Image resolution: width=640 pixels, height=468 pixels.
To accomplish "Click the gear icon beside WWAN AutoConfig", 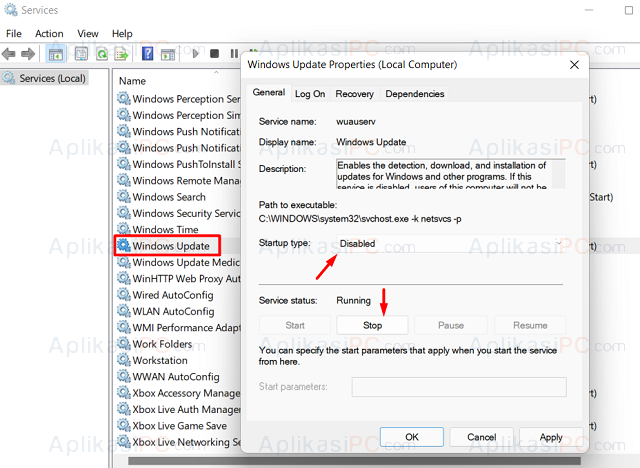I will (123, 376).
